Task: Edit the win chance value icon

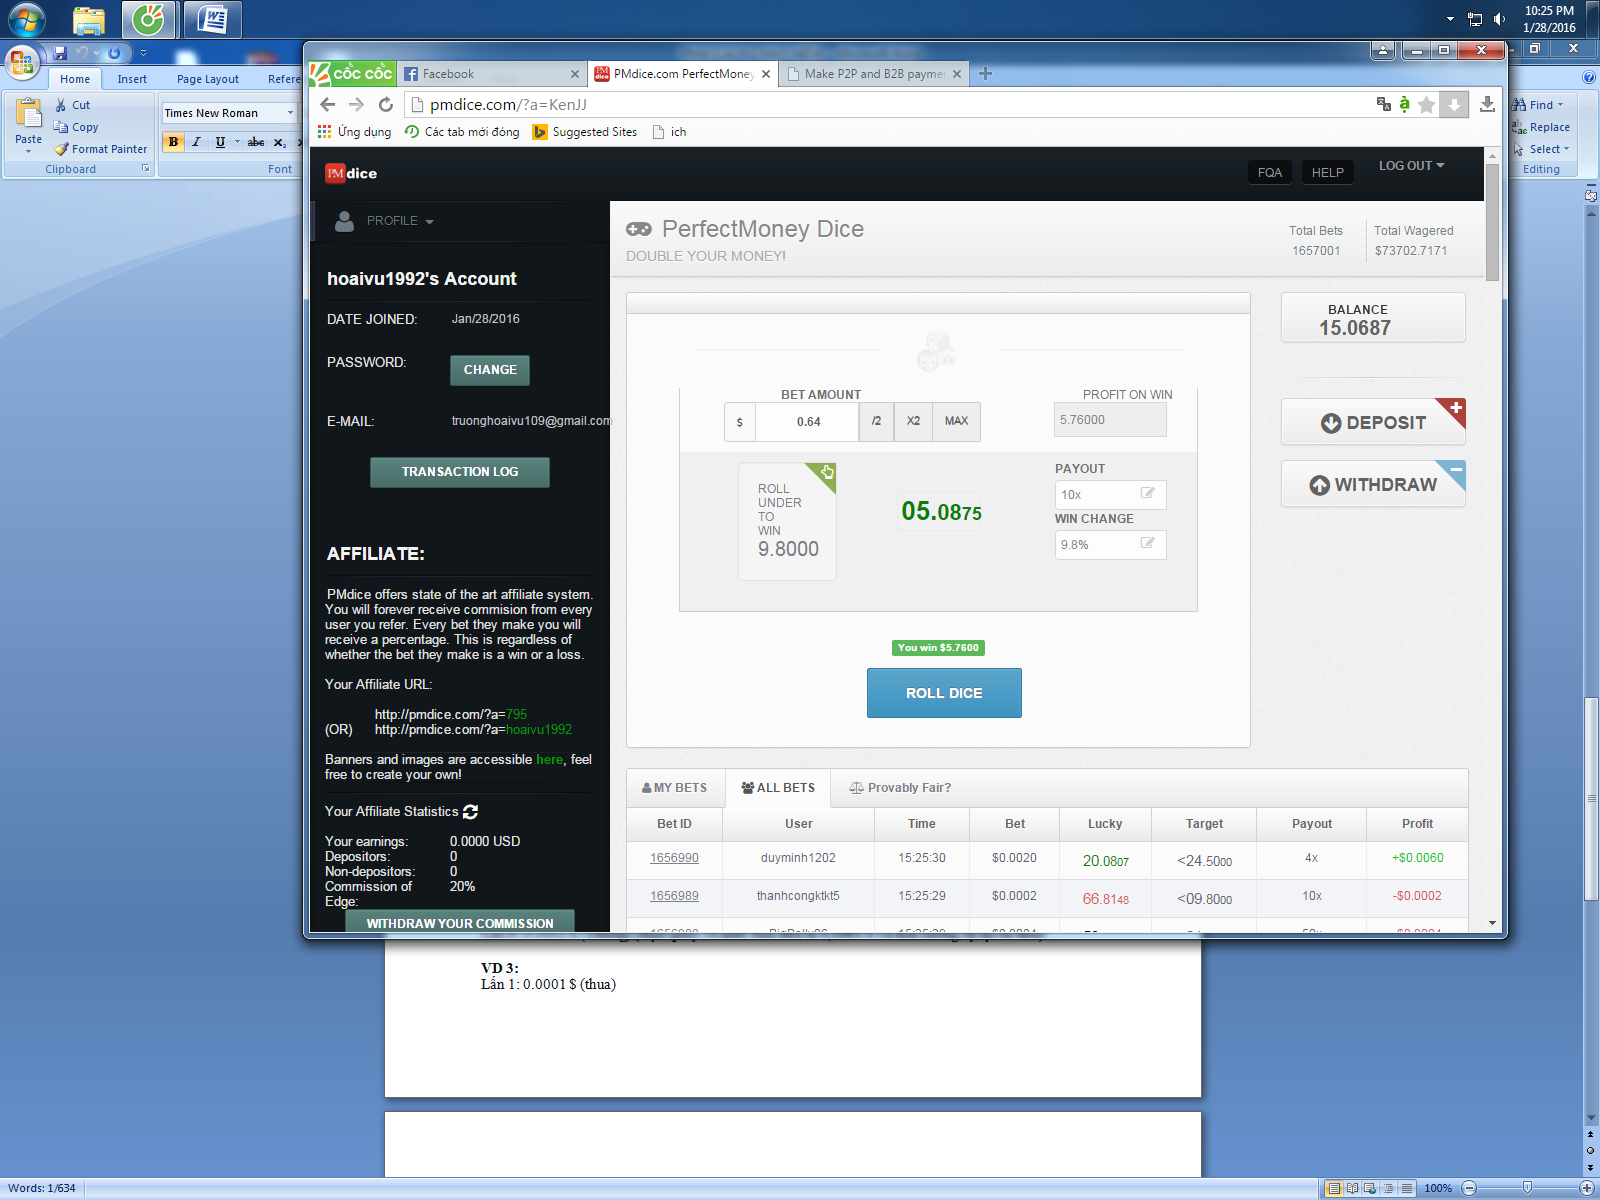Action: click(x=1148, y=543)
